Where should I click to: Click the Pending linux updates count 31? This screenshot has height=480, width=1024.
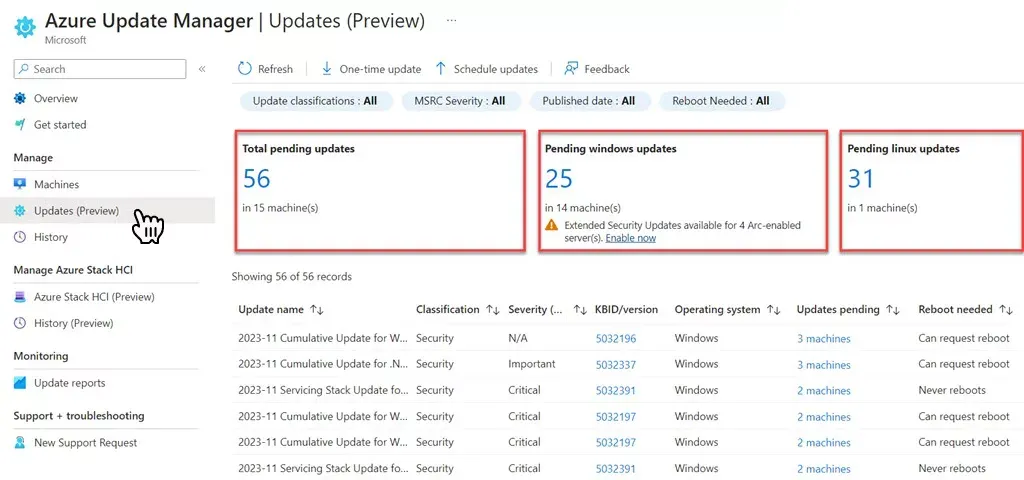861,178
